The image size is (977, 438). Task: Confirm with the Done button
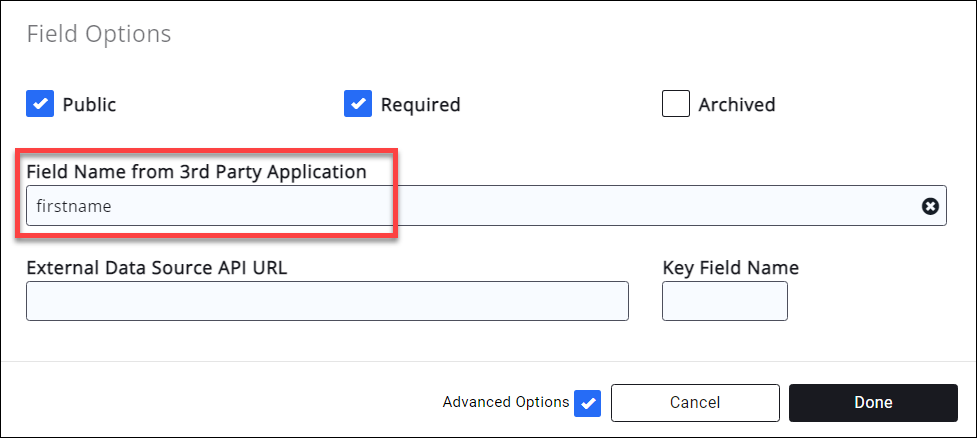872,403
